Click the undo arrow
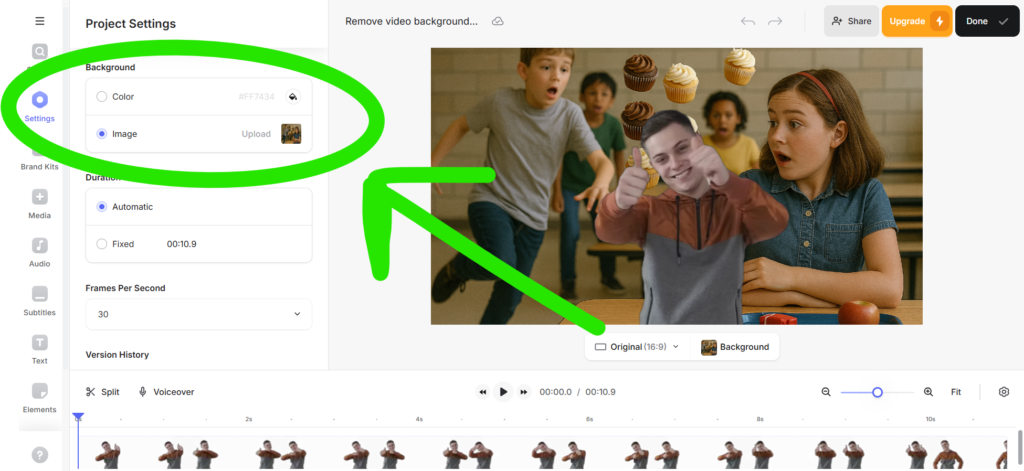Viewport: 1024px width, 471px height. 748,22
